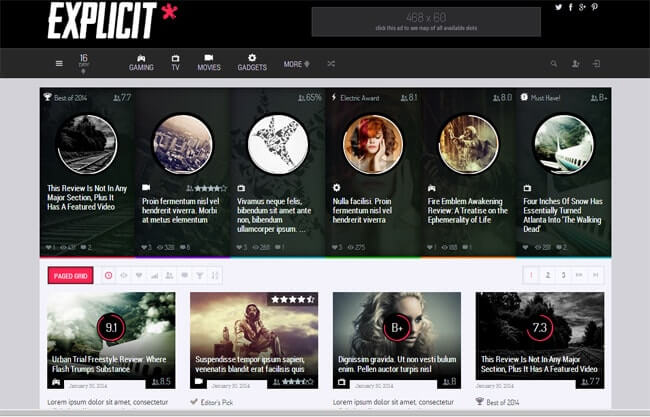Click the Facebook icon in header
Image resolution: width=650 pixels, height=417 pixels.
coord(571,7)
